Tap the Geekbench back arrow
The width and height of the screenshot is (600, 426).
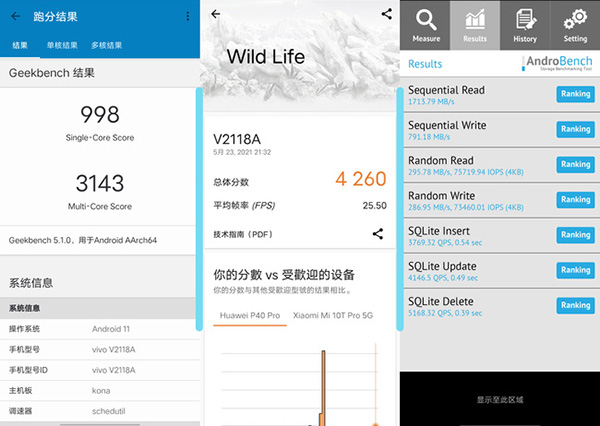13,17
